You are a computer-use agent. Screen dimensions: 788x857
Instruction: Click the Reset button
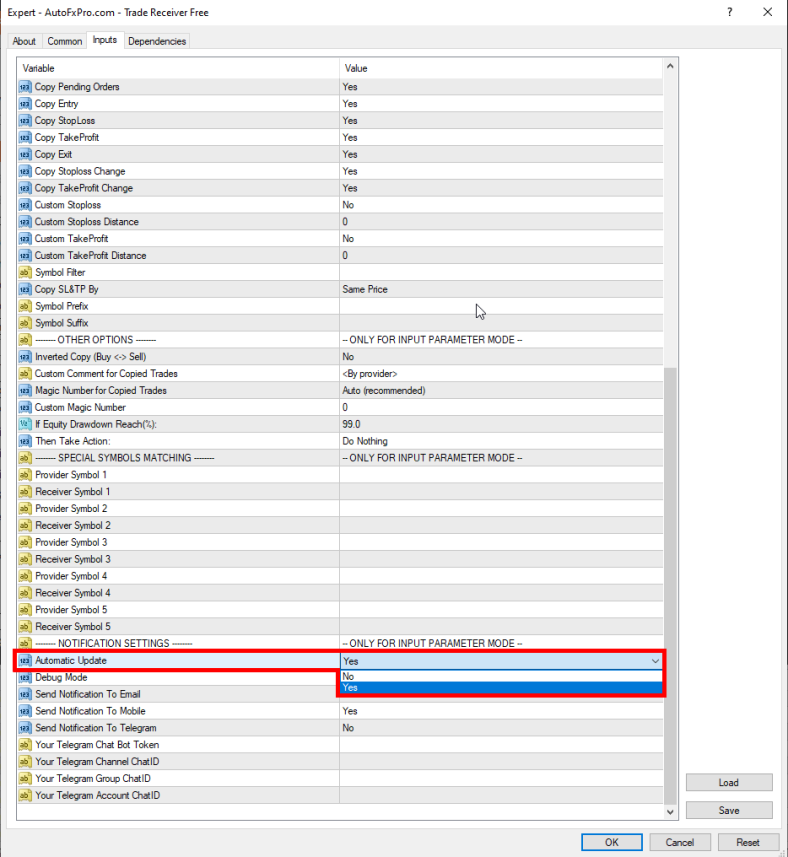pyautogui.click(x=747, y=842)
